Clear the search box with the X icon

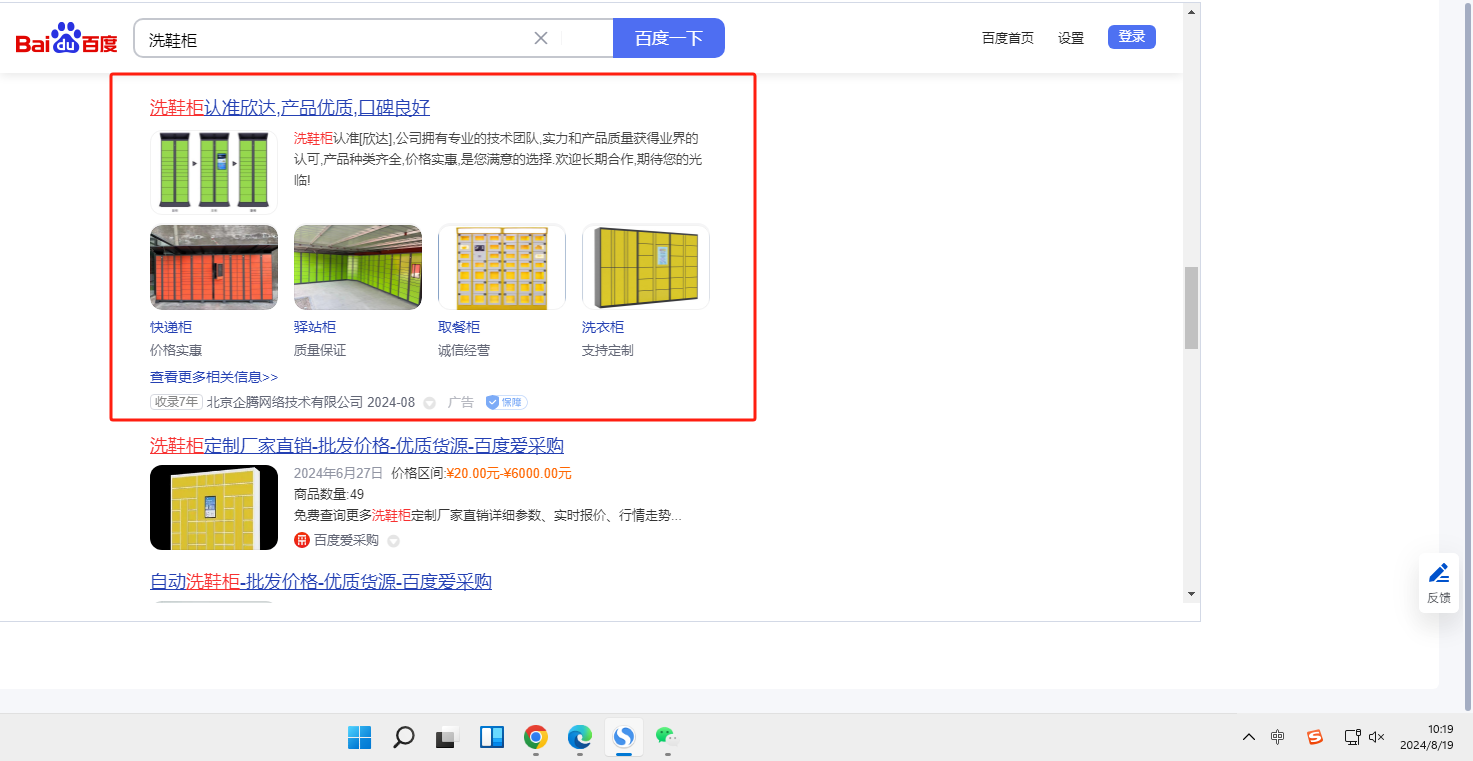541,38
